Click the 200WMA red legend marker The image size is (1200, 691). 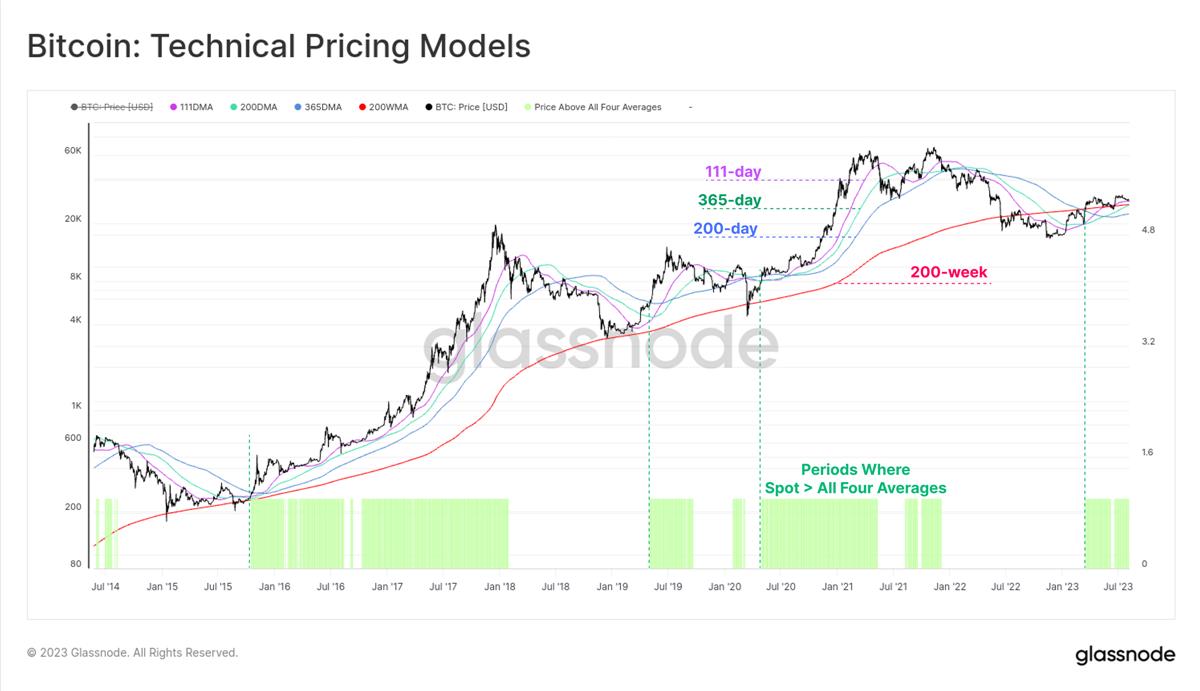[361, 106]
